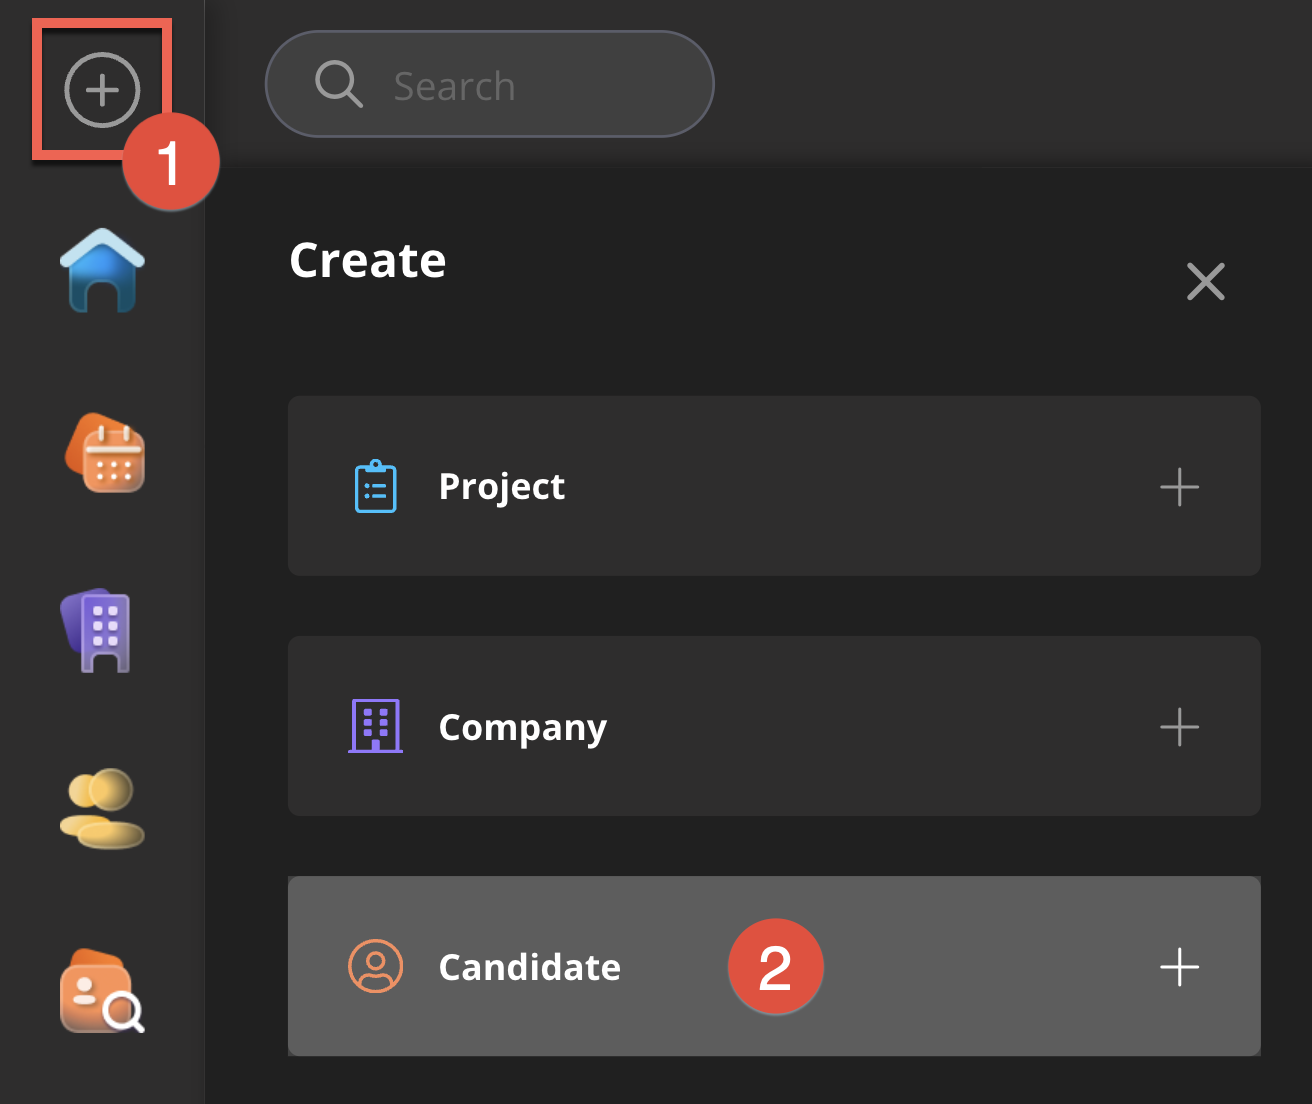Open the candidate search sidebar icon
This screenshot has width=1312, height=1104.
click(102, 991)
